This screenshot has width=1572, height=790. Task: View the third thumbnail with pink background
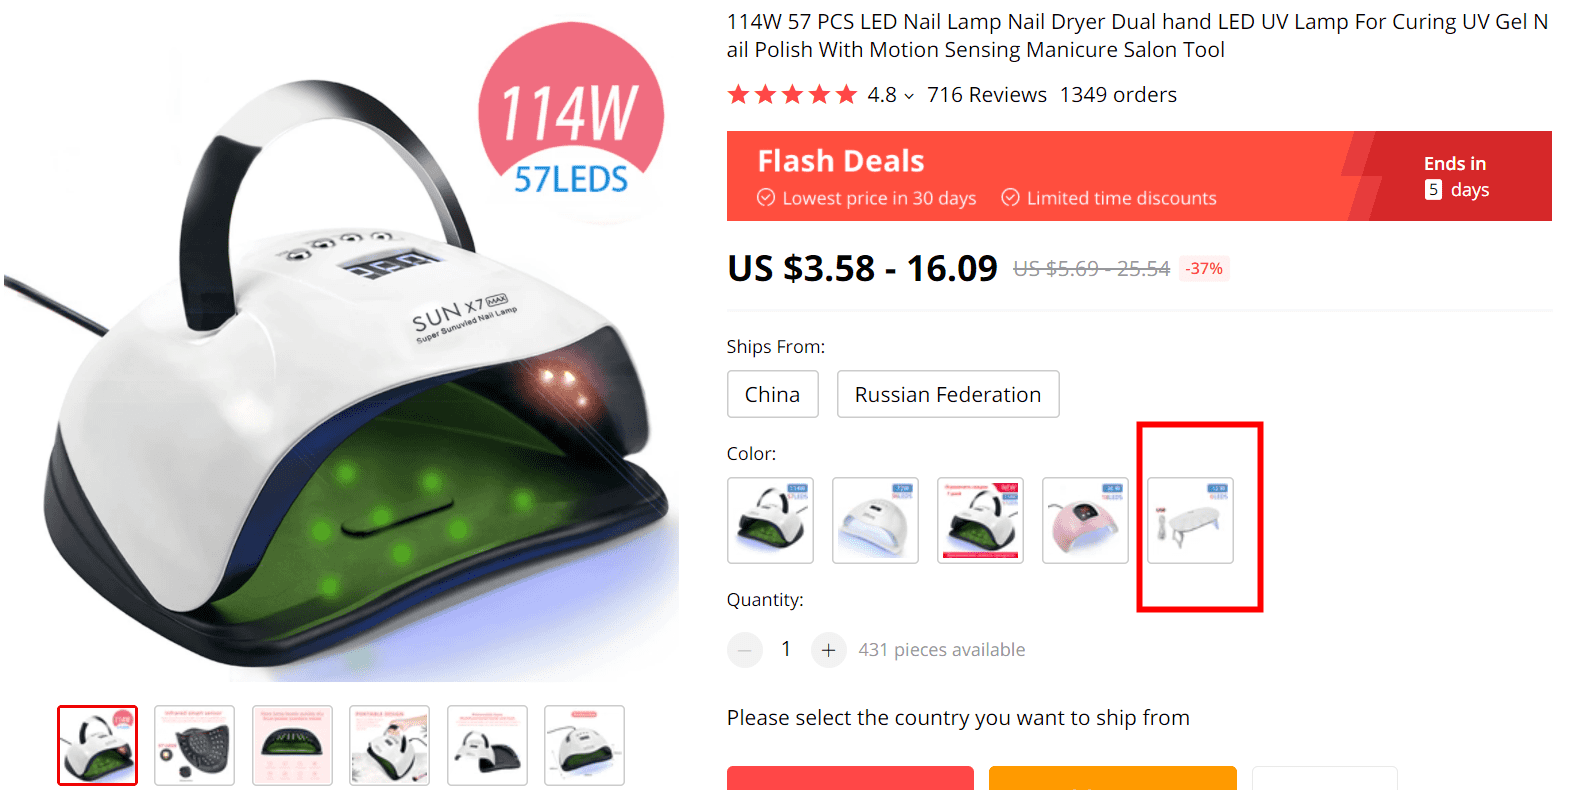coord(292,745)
